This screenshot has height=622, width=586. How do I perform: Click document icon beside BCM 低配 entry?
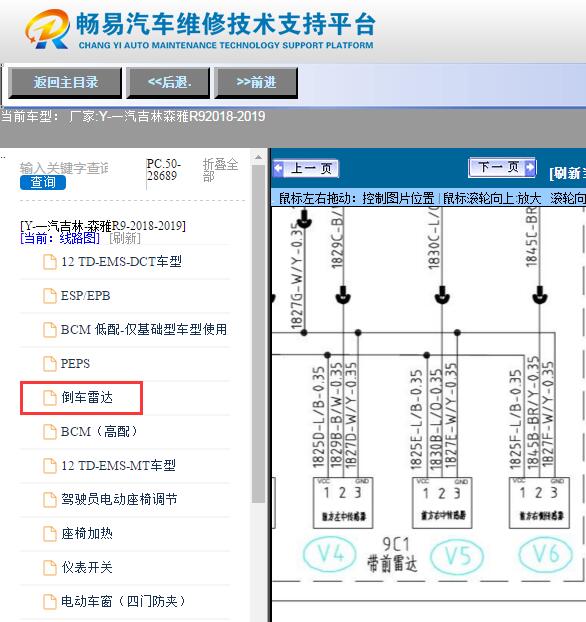pos(50,330)
